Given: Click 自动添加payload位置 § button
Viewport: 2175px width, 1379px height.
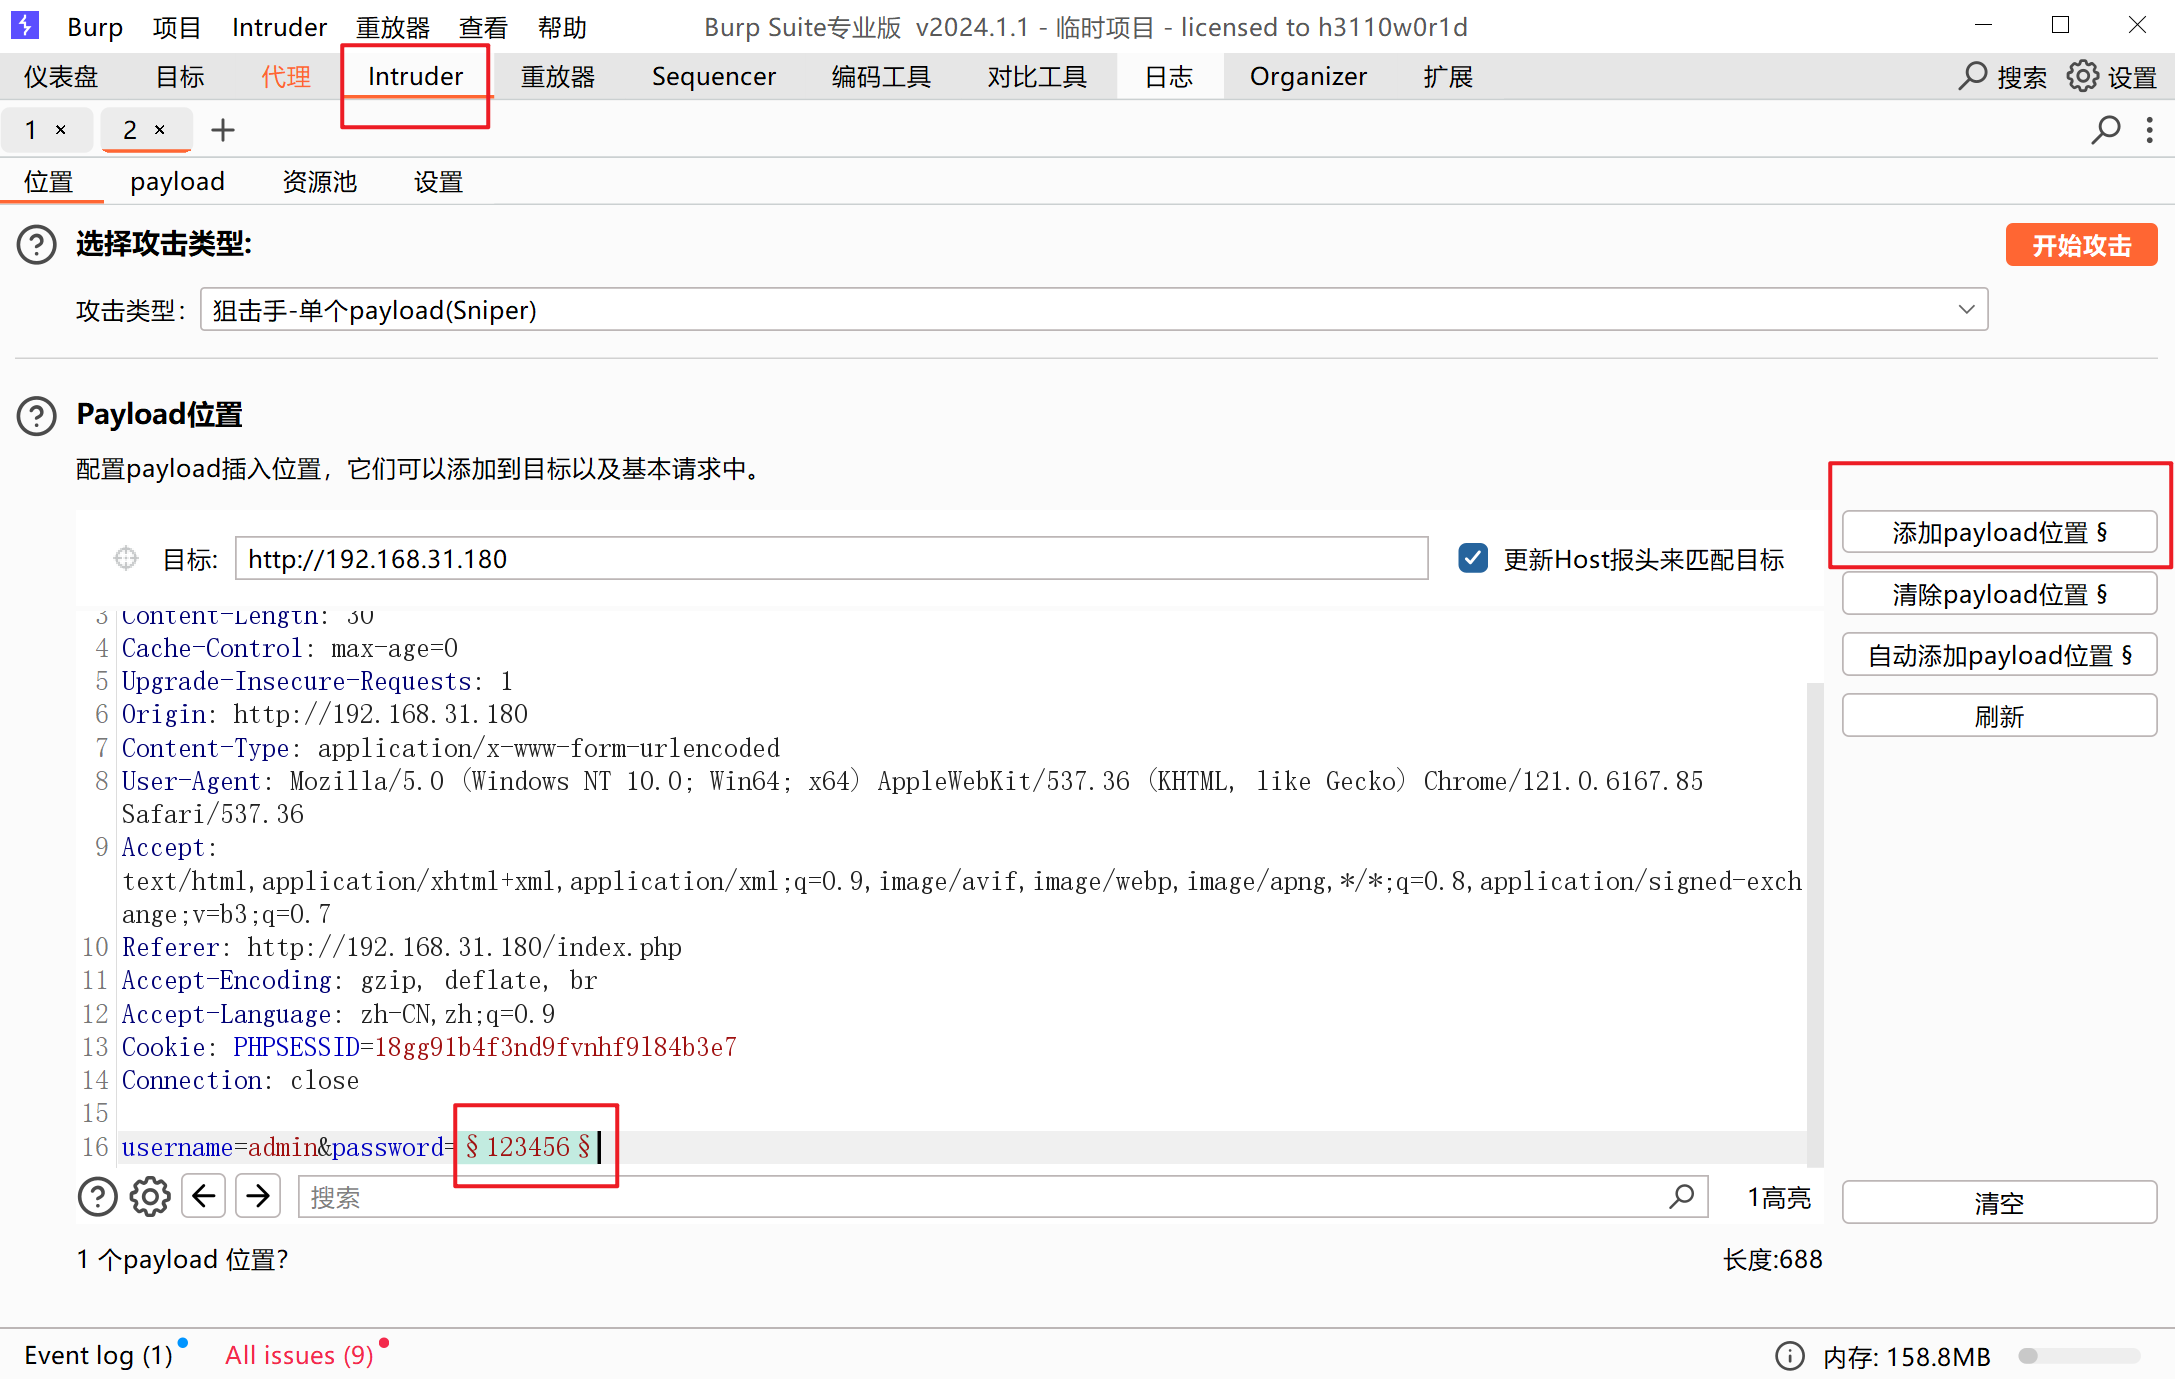Looking at the screenshot, I should (x=1999, y=655).
